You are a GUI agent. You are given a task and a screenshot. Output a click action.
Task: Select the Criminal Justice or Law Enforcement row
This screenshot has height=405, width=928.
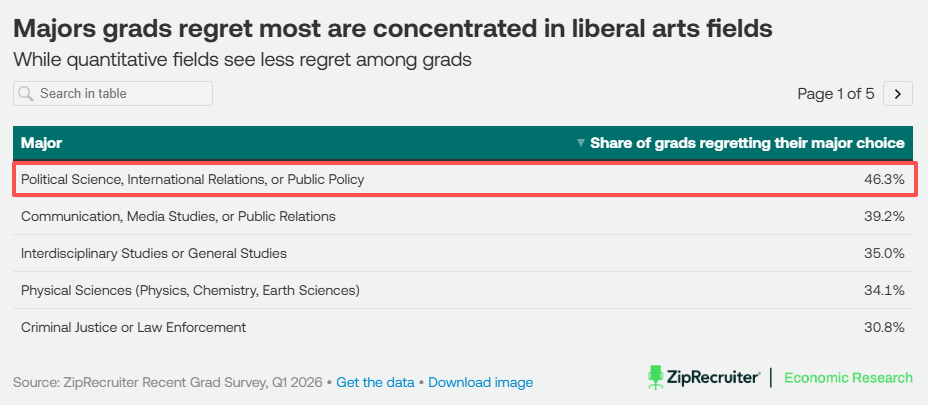pyautogui.click(x=463, y=327)
